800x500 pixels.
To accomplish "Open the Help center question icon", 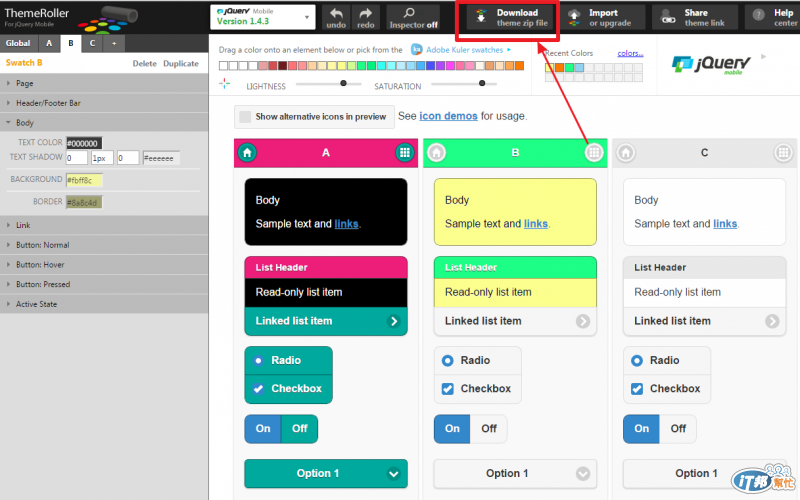I will [x=759, y=15].
